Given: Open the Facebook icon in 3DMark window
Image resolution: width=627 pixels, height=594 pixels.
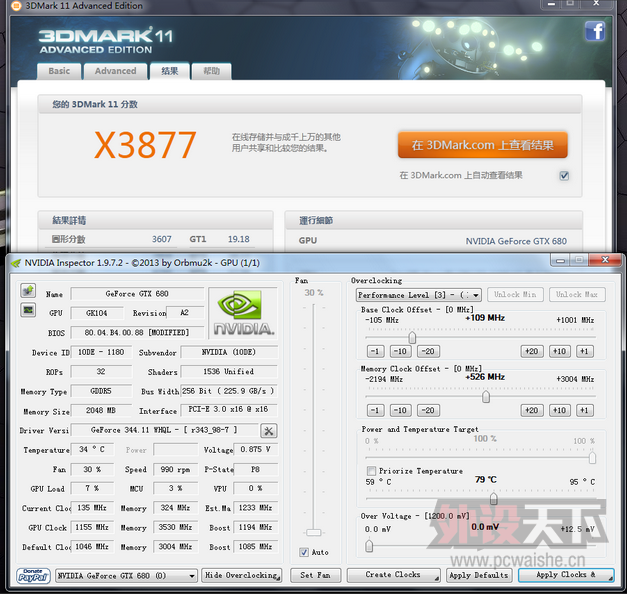Looking at the screenshot, I should pos(595,31).
